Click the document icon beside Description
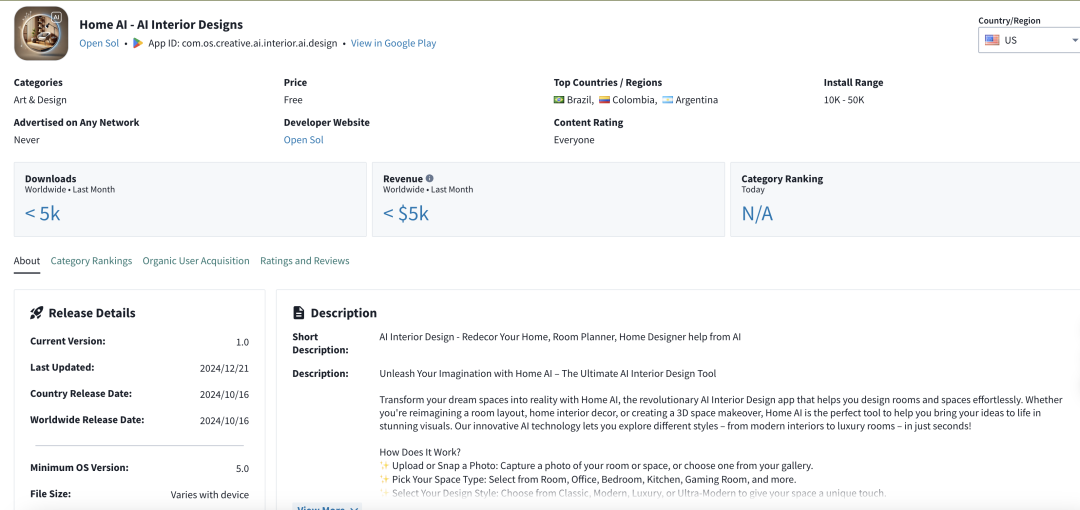 (x=298, y=313)
